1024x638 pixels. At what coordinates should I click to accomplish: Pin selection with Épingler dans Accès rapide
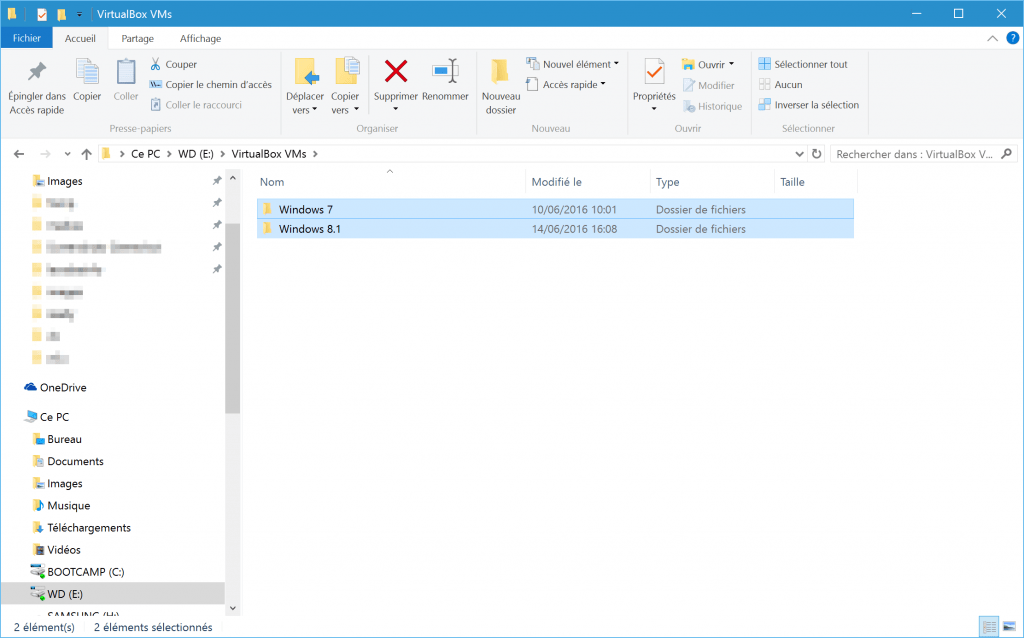(37, 88)
